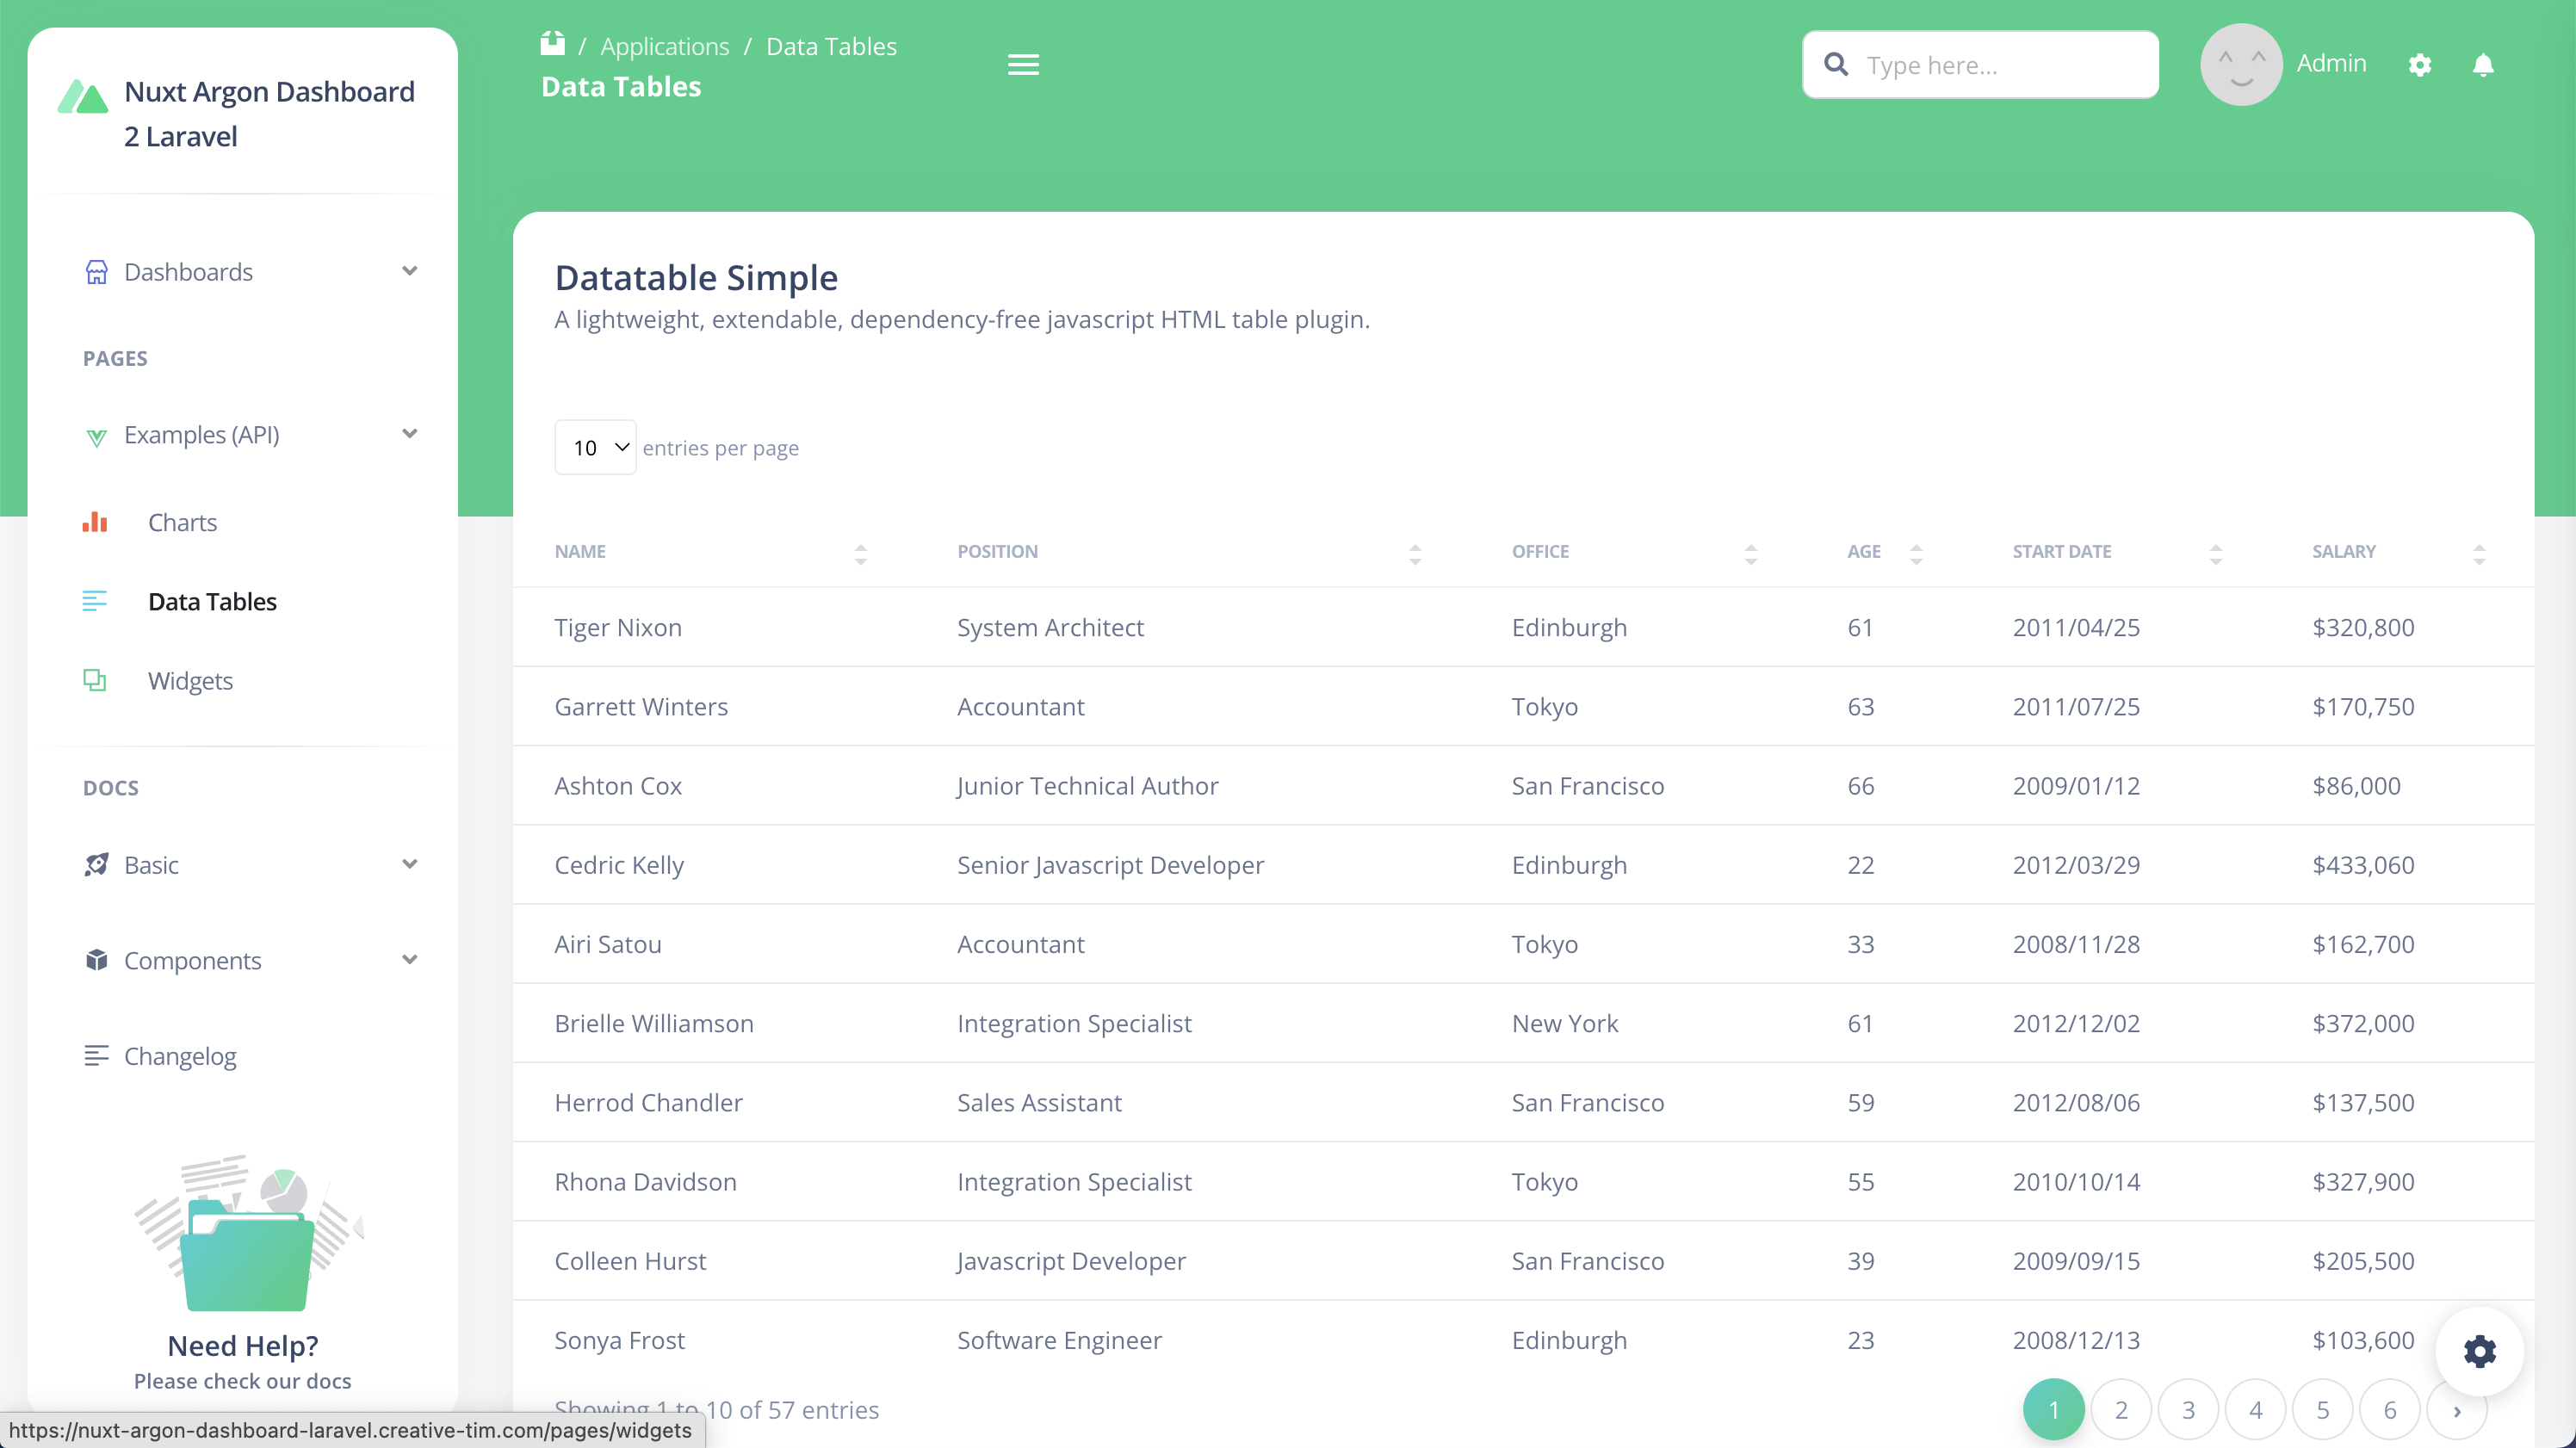The height and width of the screenshot is (1448, 2576).
Task: Open settings gear in top navbar
Action: click(x=2419, y=65)
